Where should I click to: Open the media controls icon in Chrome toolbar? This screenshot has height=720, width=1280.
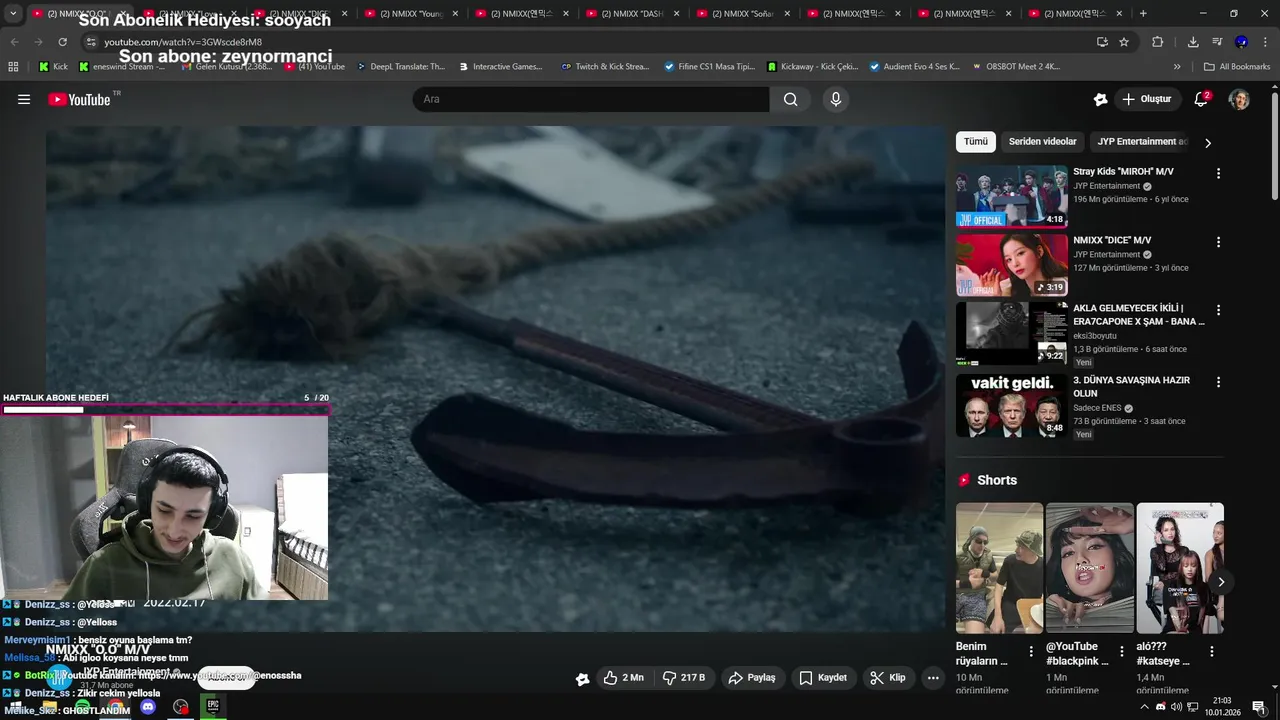coord(1217,42)
